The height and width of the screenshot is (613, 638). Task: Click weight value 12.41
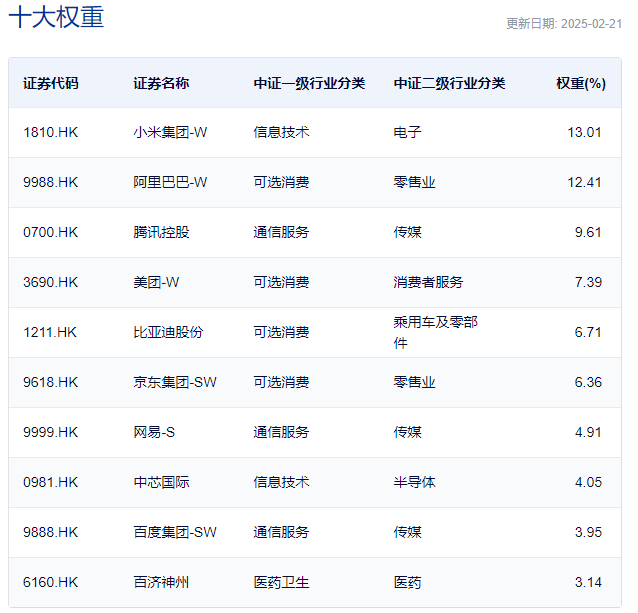pos(584,182)
